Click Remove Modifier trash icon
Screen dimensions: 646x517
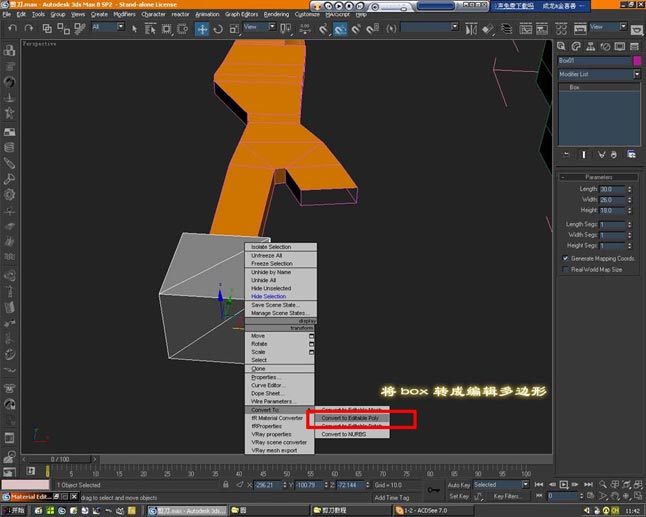click(x=613, y=154)
